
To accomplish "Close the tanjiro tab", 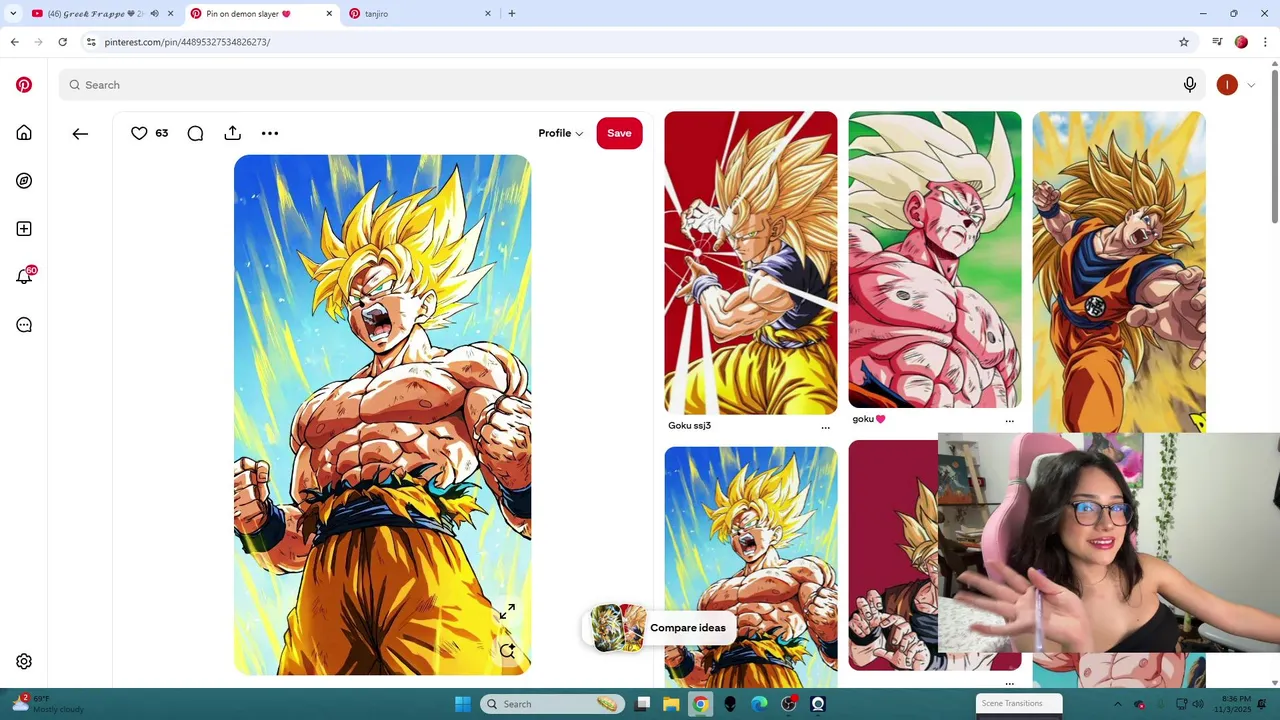I will tap(488, 14).
